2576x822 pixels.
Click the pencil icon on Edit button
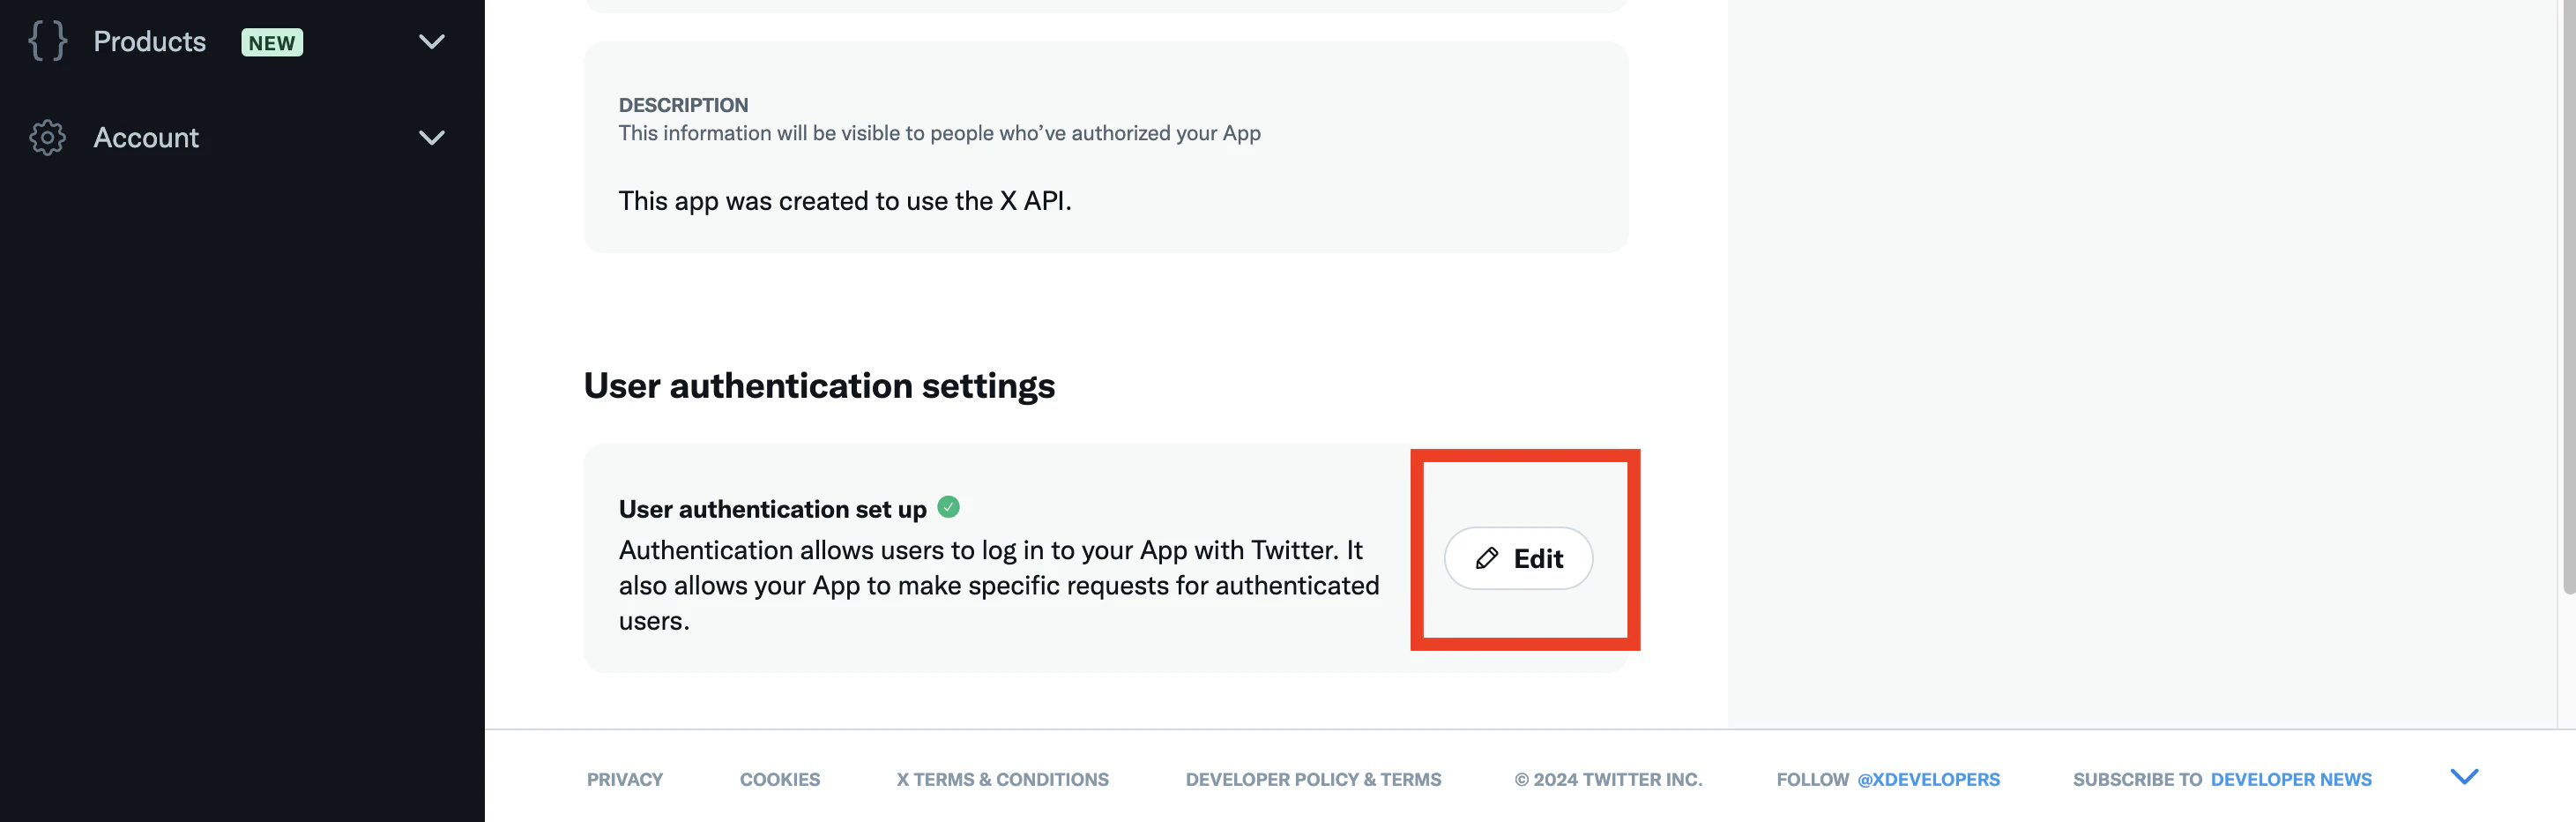1487,558
